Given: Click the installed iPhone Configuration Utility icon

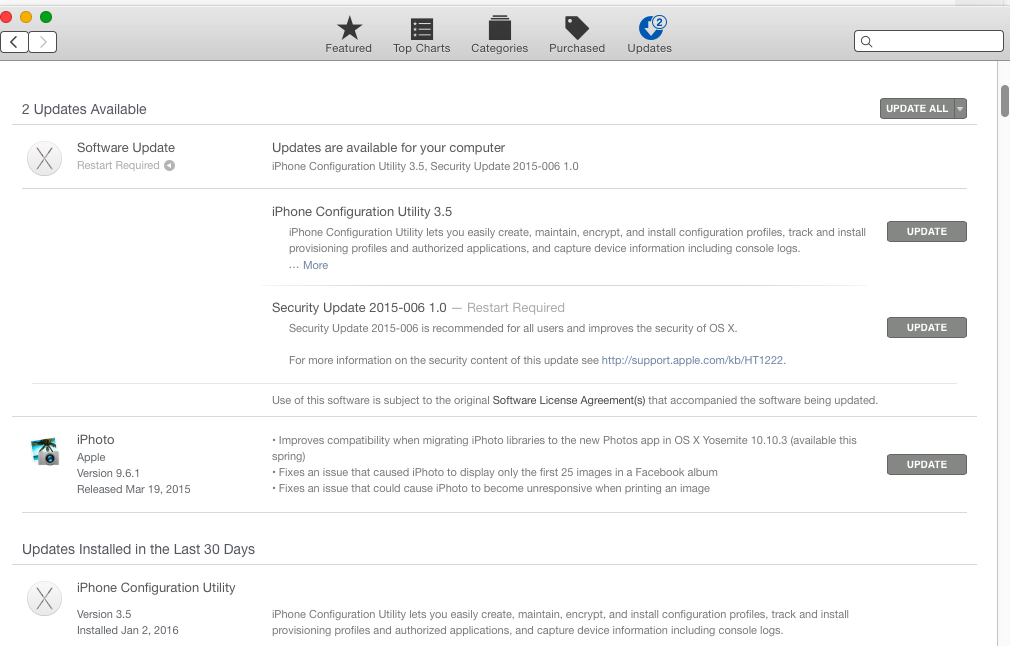Looking at the screenshot, I should tap(44, 598).
